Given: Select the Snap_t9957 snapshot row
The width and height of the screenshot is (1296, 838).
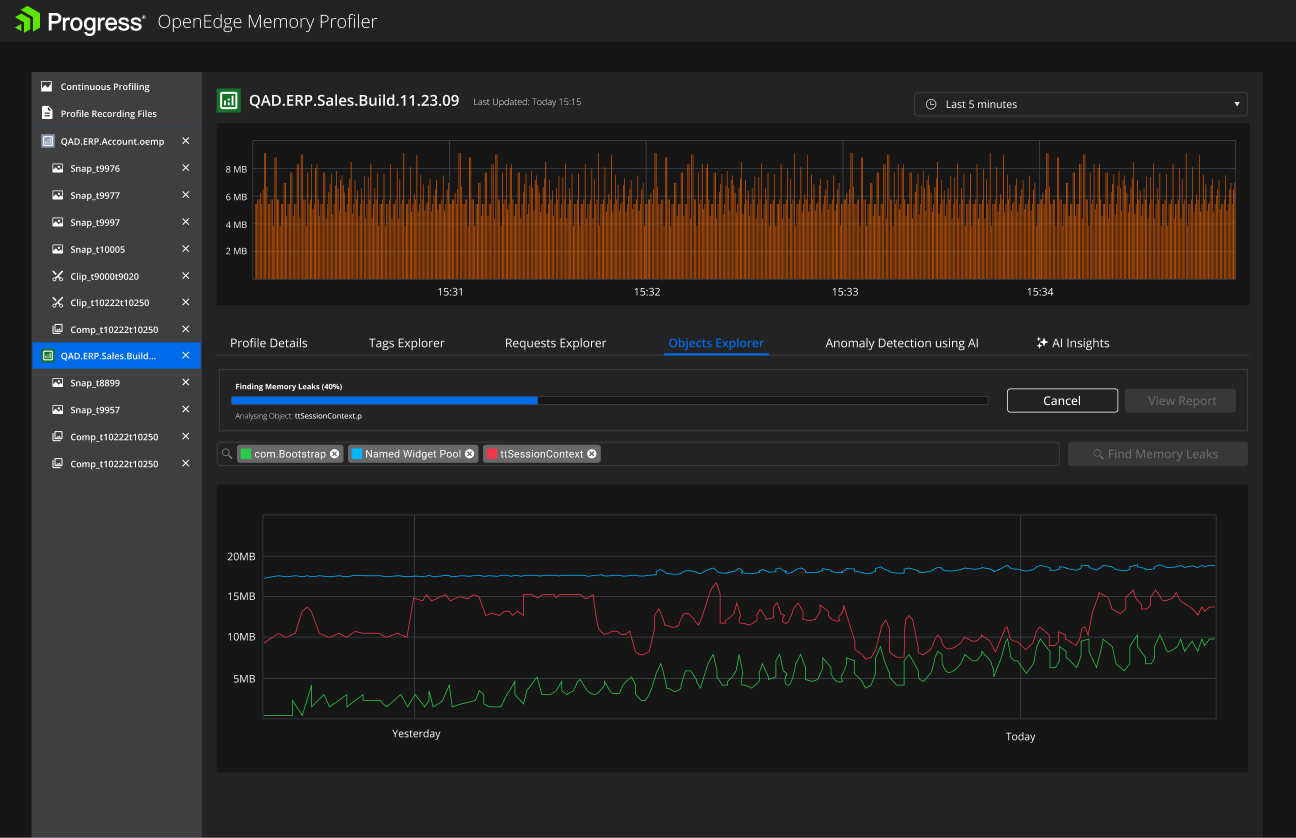Looking at the screenshot, I should click(116, 409).
